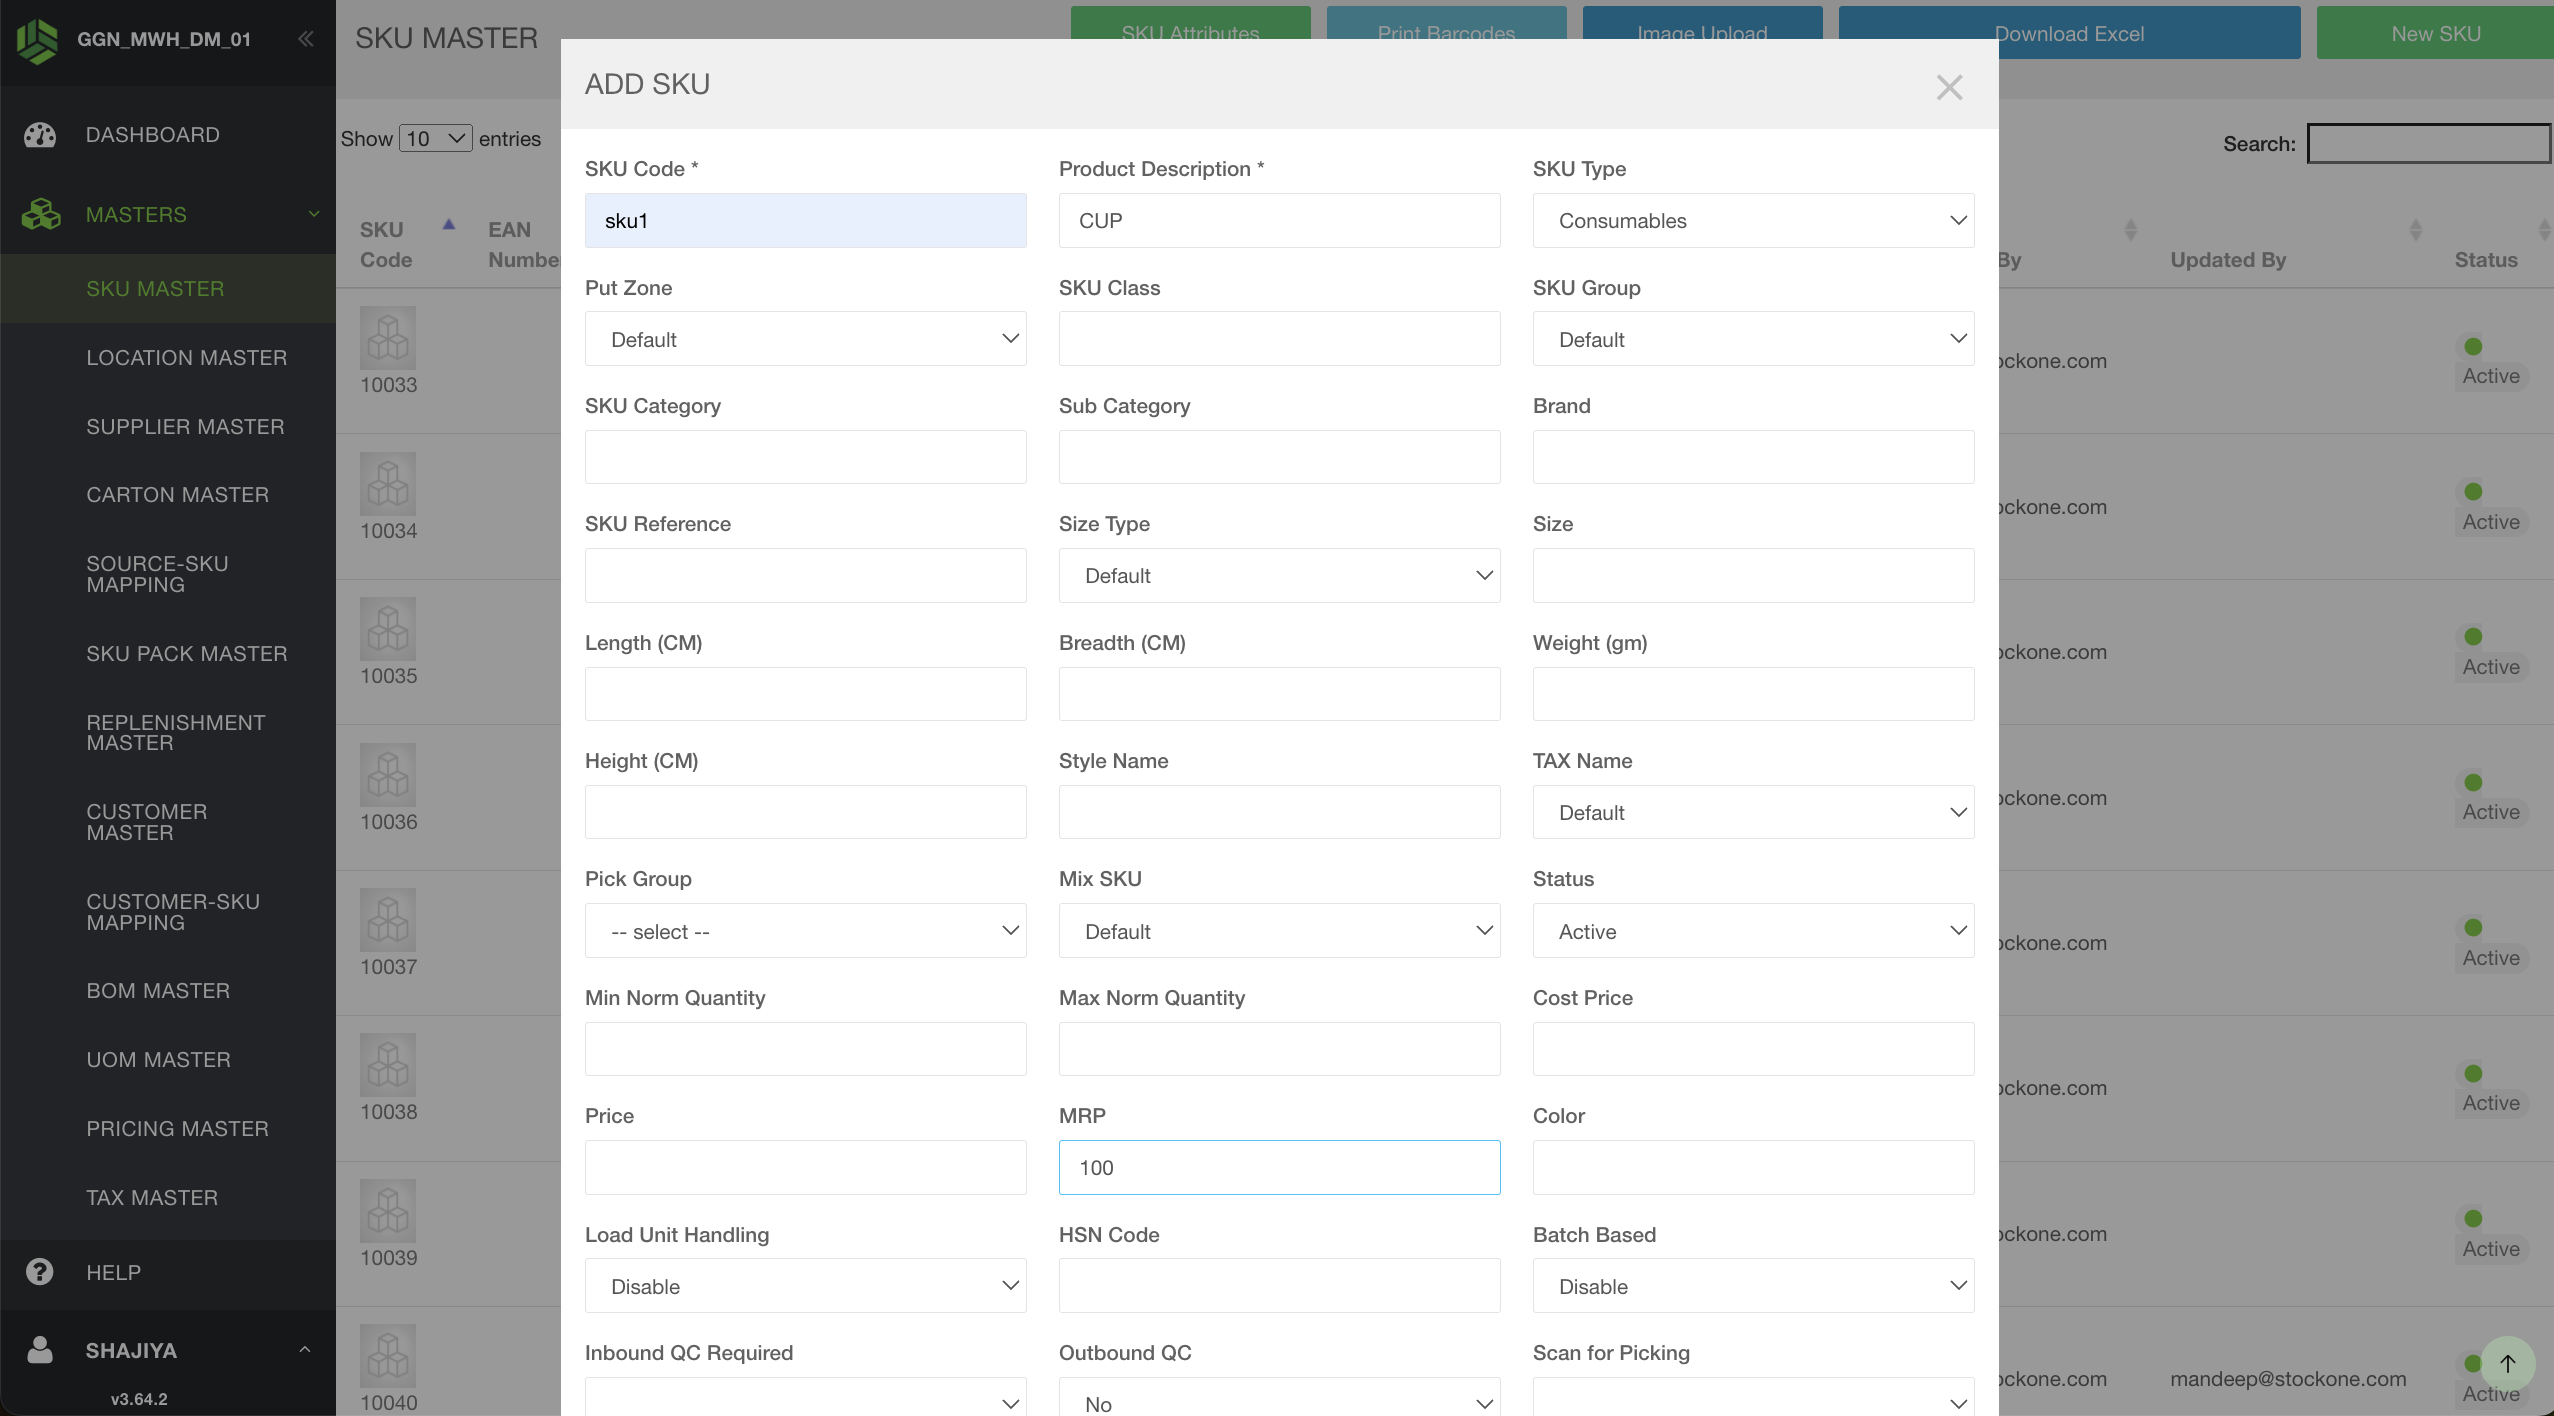Image resolution: width=2554 pixels, height=1416 pixels.
Task: Click into the Product Description field
Action: (x=1279, y=221)
